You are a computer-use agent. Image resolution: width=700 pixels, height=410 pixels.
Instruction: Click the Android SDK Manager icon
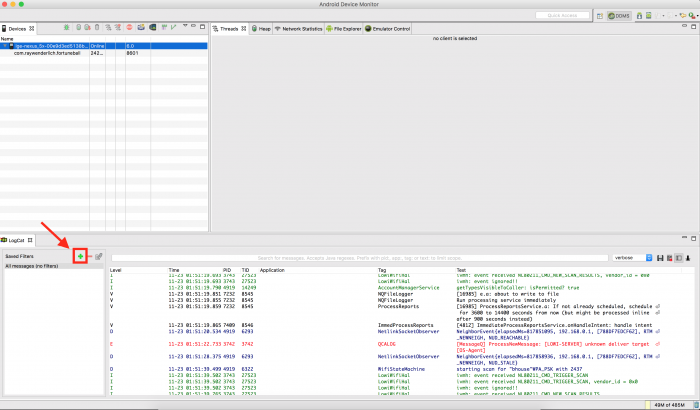(639, 16)
